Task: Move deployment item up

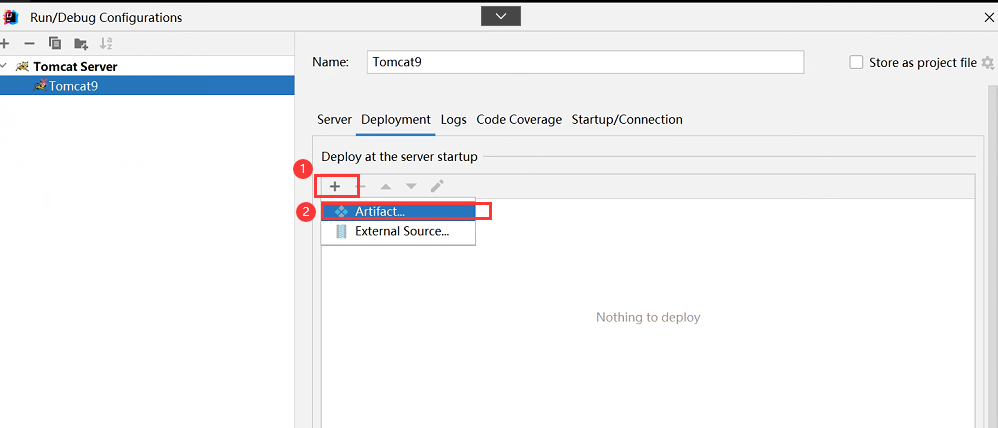Action: pos(386,186)
